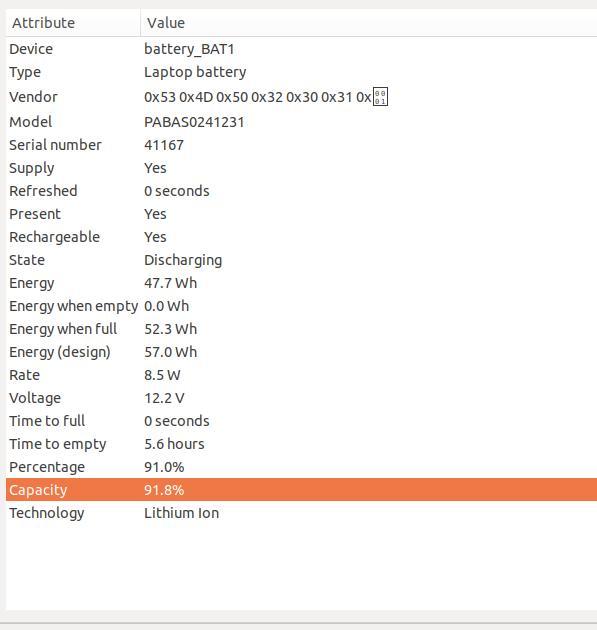The width and height of the screenshot is (597, 630).
Task: Select the Device battery_BAT1 row
Action: click(x=301, y=49)
